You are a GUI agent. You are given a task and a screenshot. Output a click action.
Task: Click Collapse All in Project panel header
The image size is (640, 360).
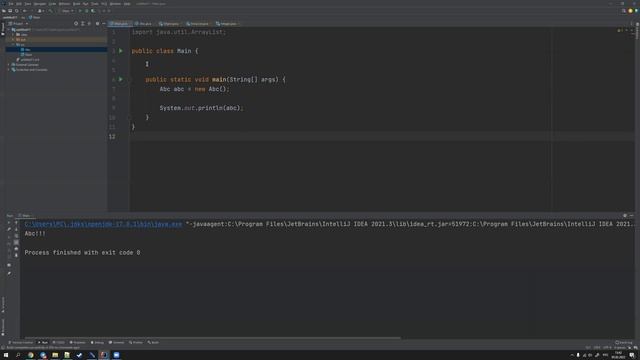pyautogui.click(x=89, y=24)
